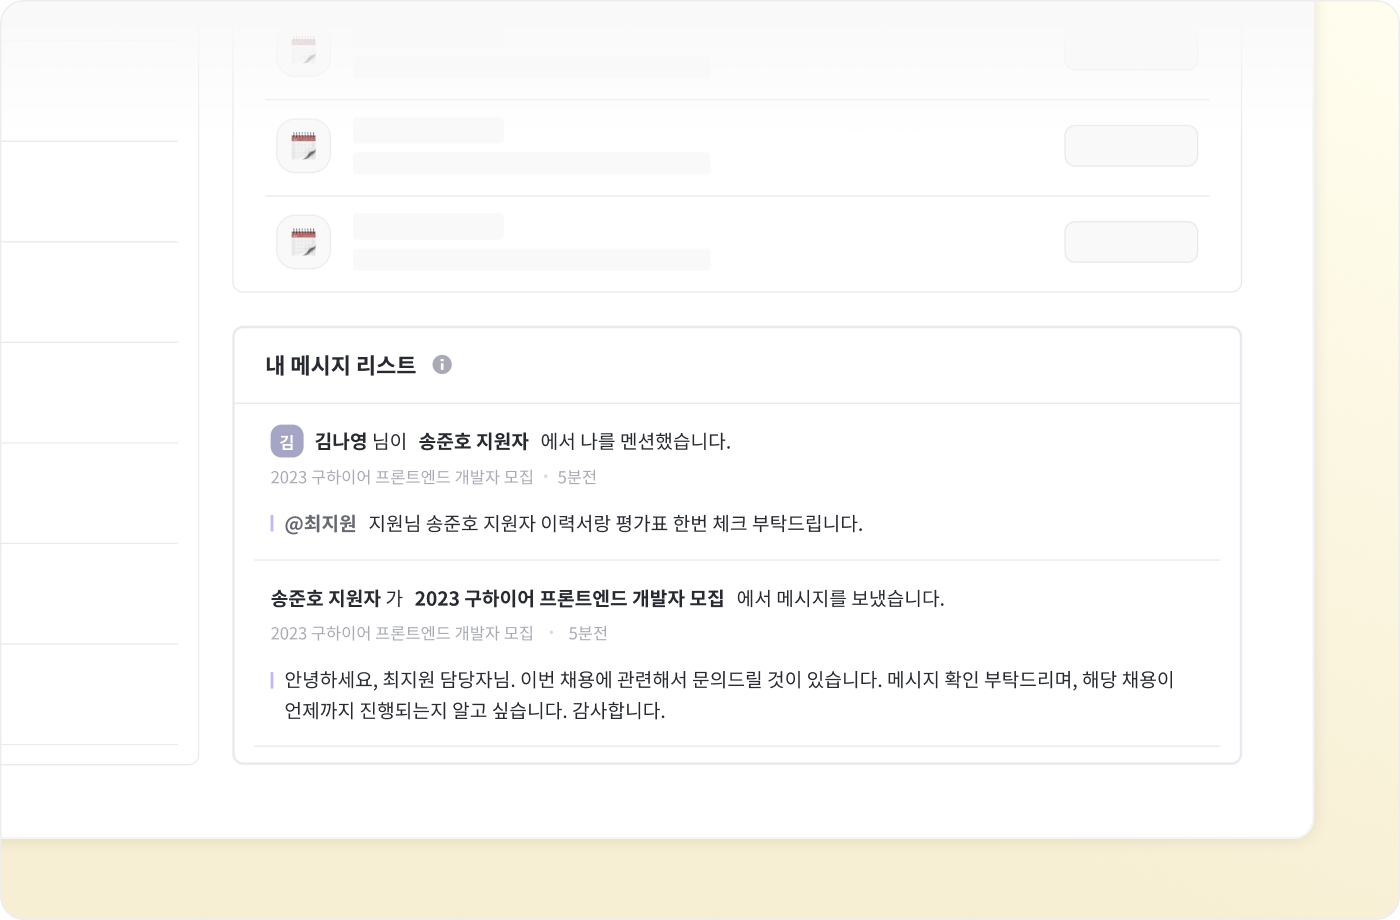Select the bottom row's calendar icon
This screenshot has height=920, width=1400.
[304, 242]
